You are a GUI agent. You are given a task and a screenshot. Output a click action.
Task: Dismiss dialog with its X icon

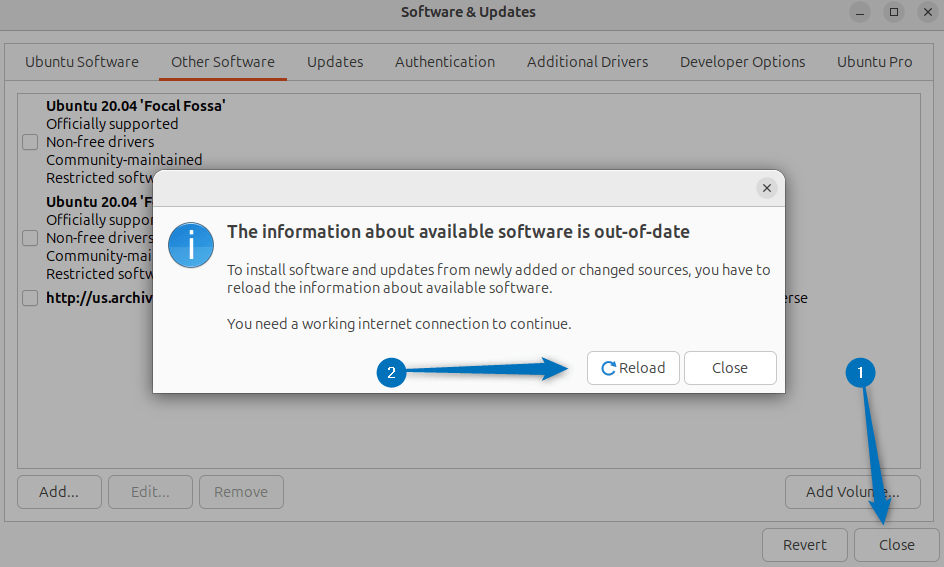click(766, 188)
